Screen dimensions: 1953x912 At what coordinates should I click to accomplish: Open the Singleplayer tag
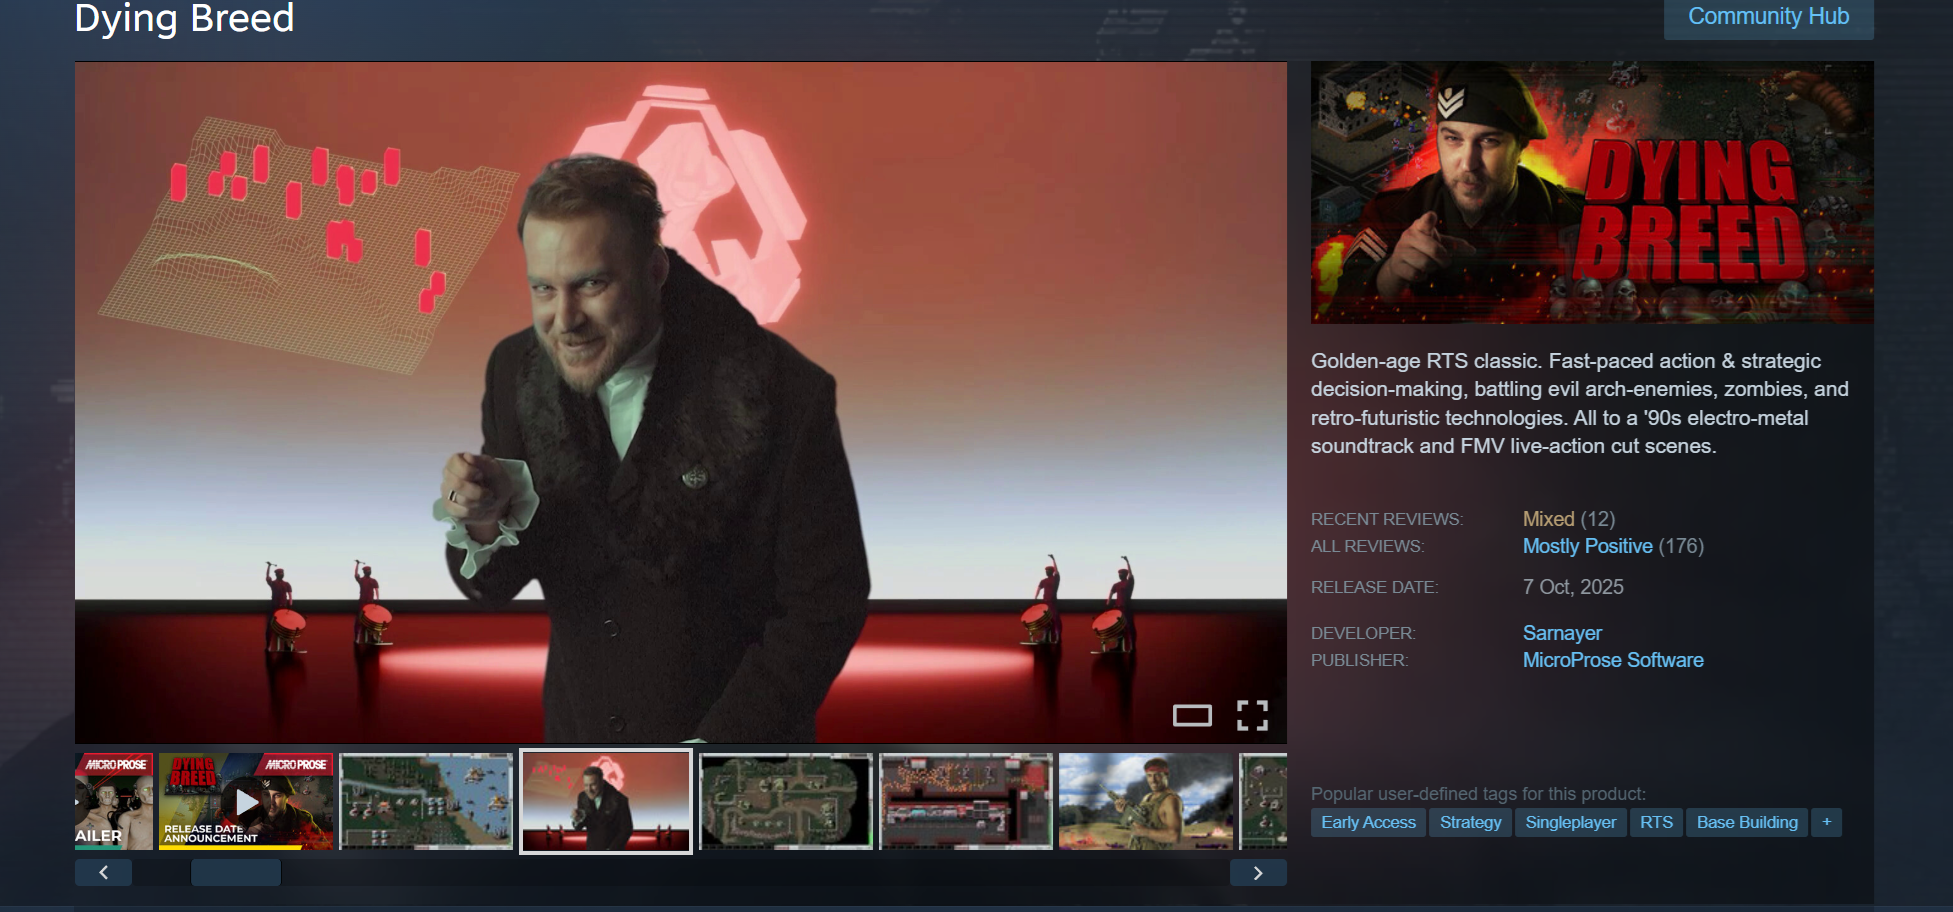click(1570, 822)
